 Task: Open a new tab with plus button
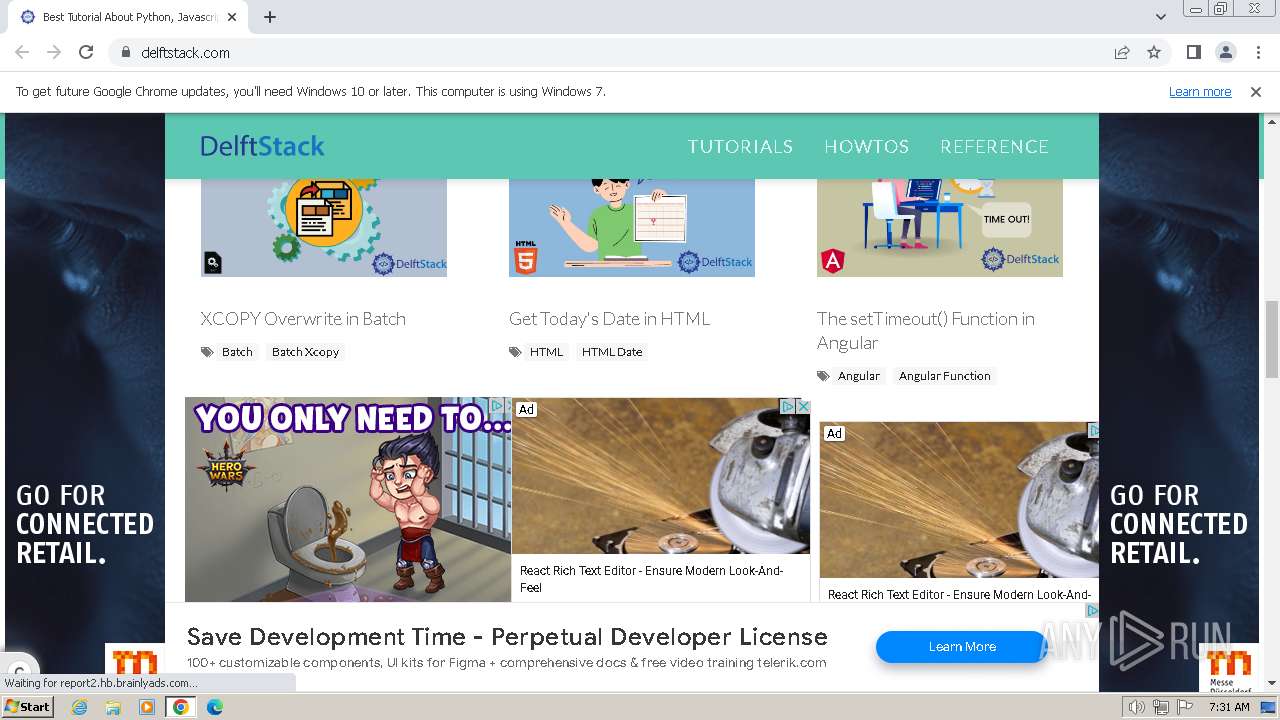click(270, 17)
